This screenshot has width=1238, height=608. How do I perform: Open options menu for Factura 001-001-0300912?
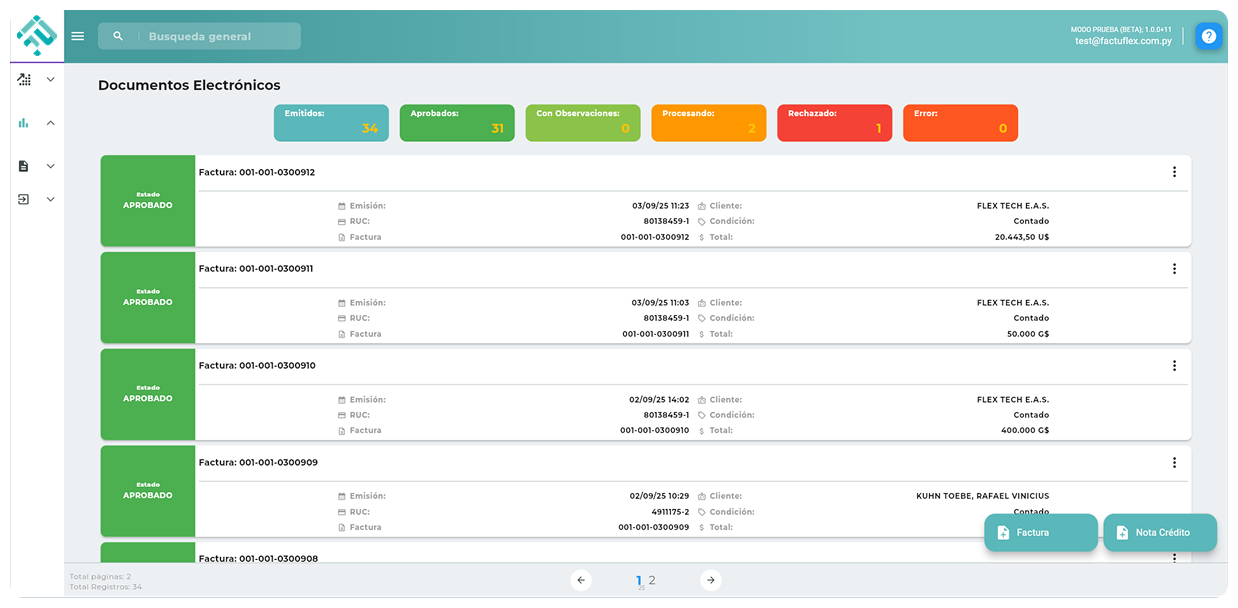point(1174,172)
